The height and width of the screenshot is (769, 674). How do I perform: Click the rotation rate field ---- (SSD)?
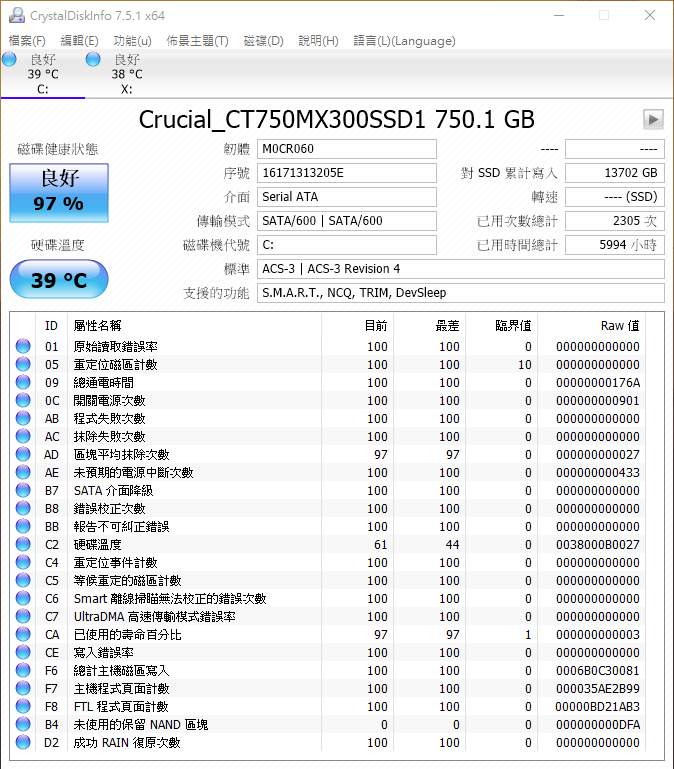point(615,197)
